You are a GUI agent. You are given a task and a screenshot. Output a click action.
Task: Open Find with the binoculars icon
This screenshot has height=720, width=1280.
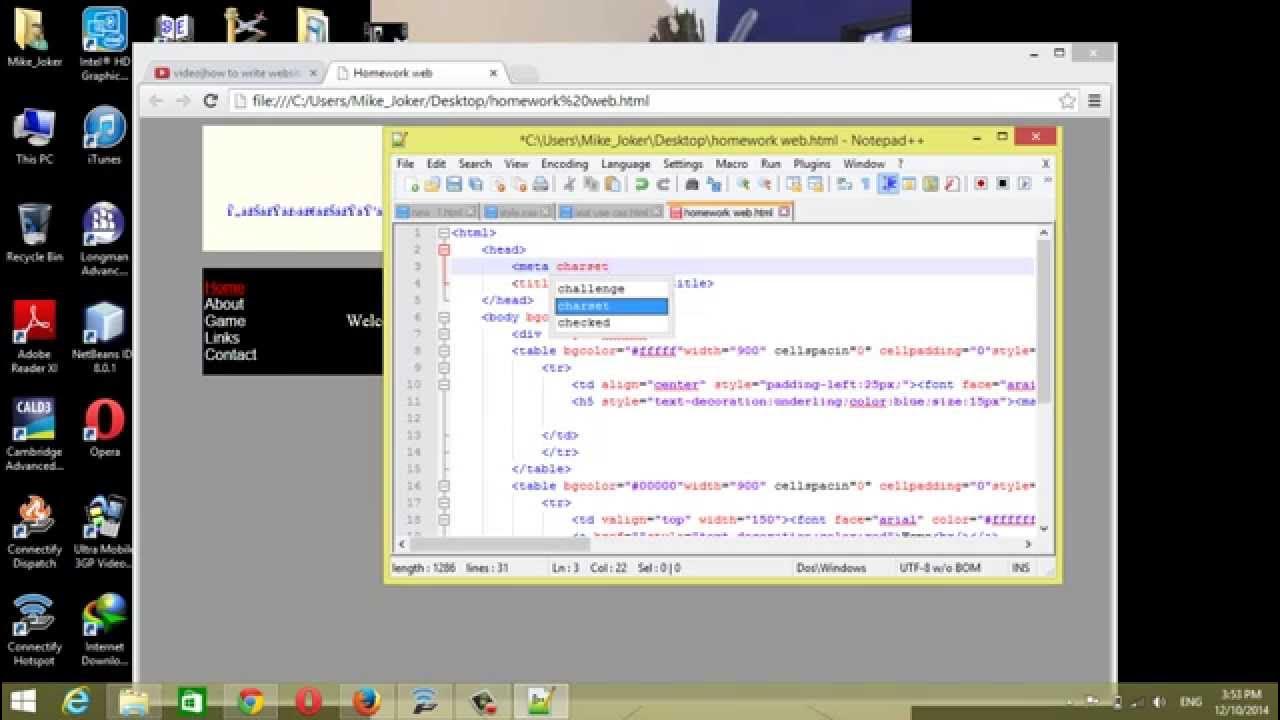pos(691,184)
